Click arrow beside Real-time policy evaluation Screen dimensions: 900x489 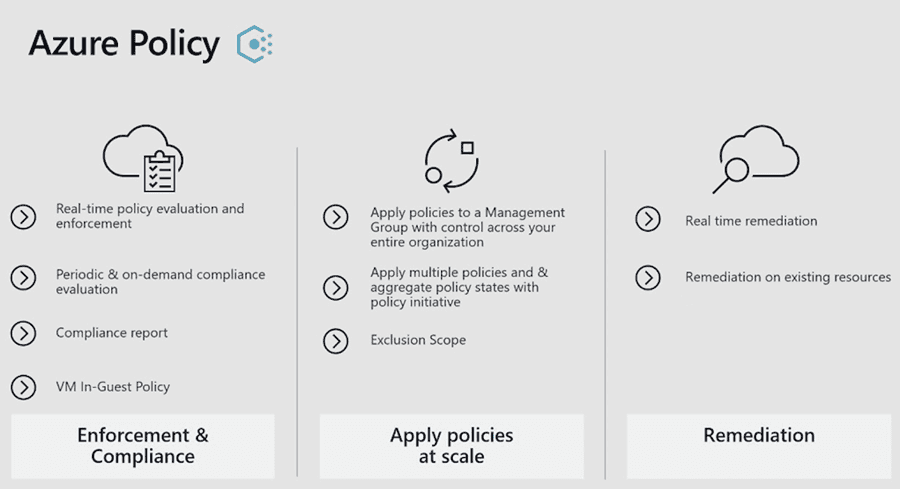tap(24, 217)
